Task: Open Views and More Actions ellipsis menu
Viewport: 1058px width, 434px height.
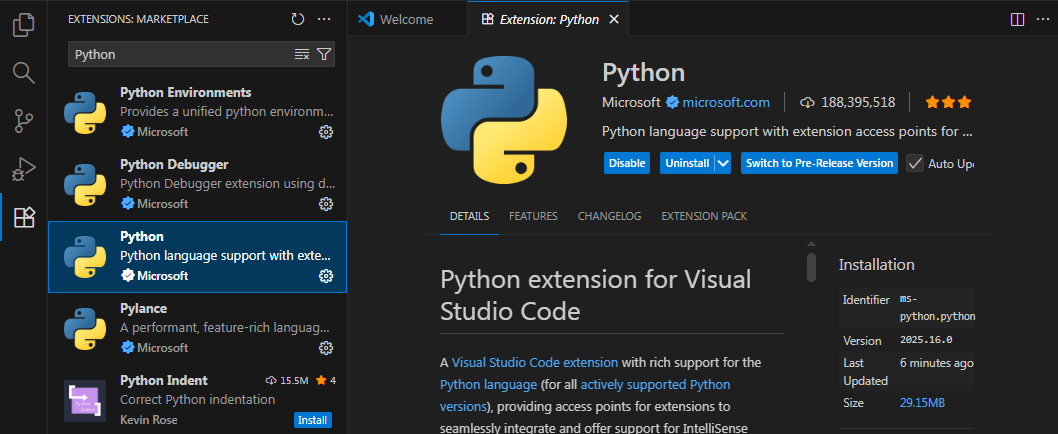Action: (x=324, y=19)
